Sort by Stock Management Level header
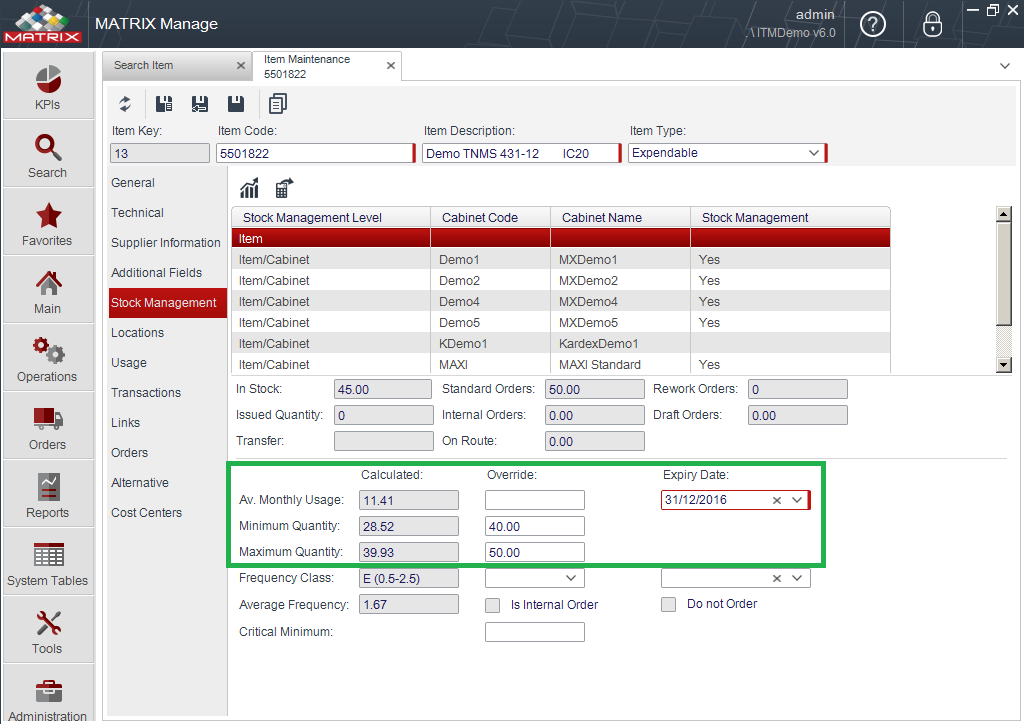This screenshot has width=1024, height=724. (x=331, y=217)
